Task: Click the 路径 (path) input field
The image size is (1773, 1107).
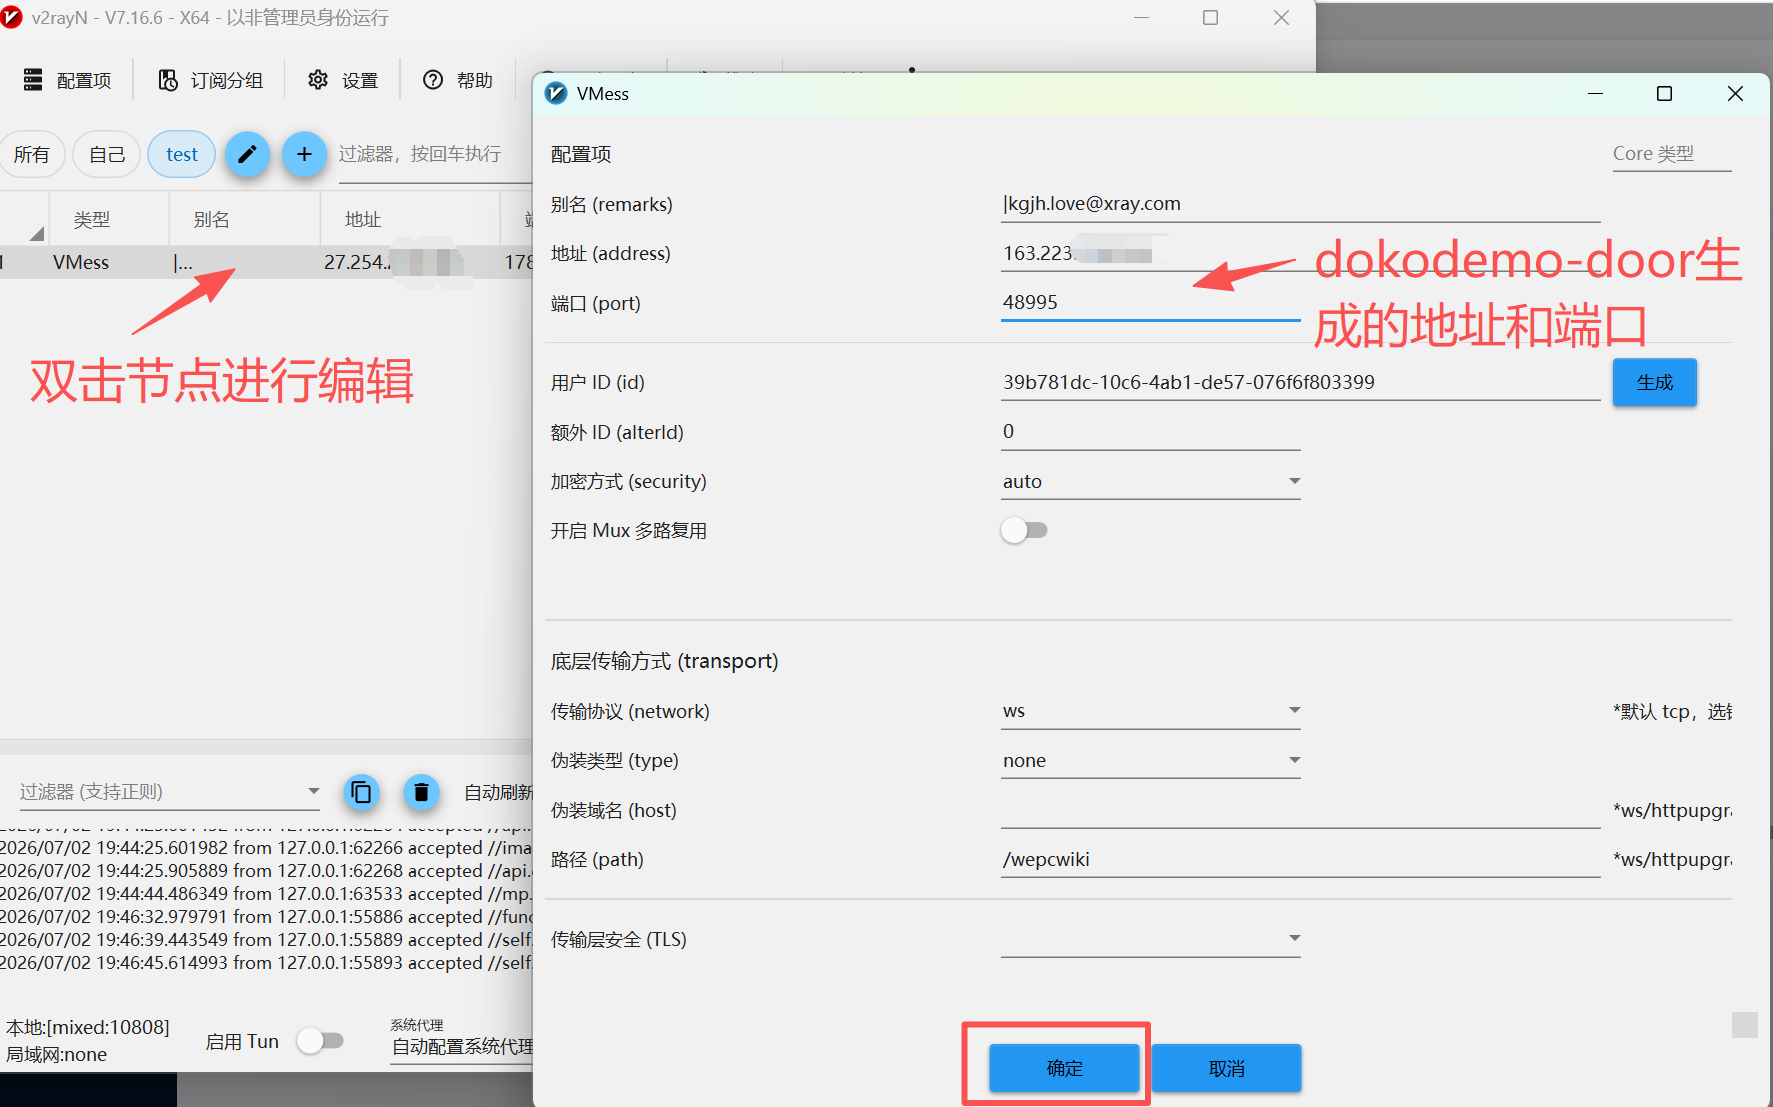Action: pos(1300,860)
